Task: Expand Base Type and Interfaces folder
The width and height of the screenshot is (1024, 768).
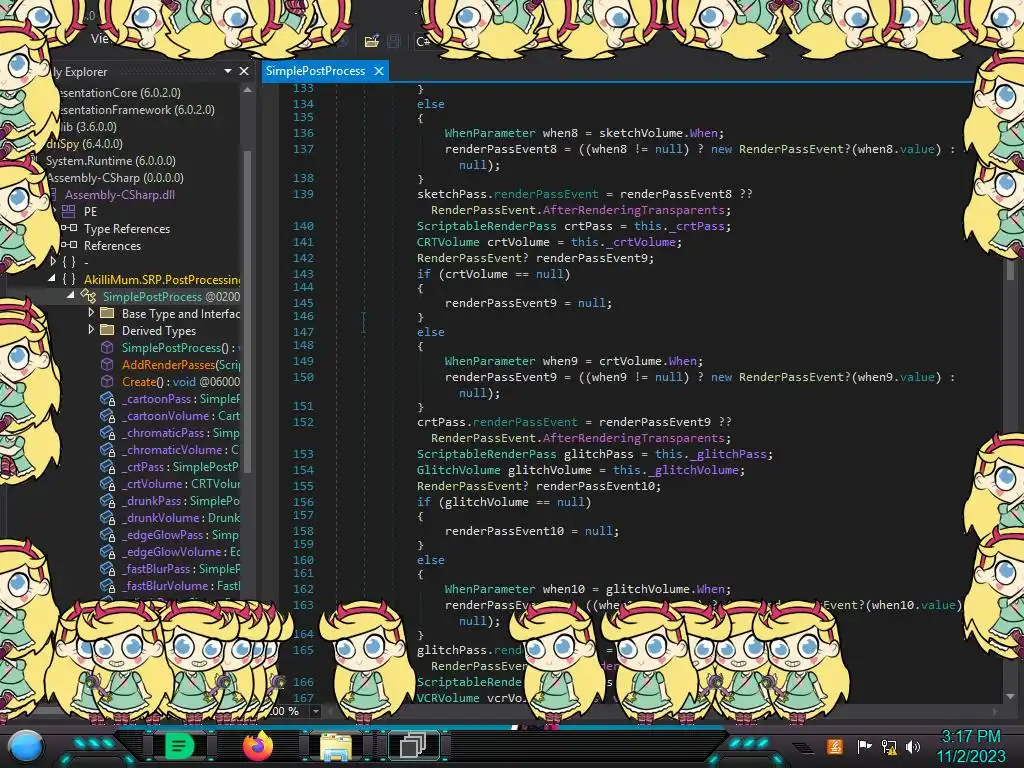Action: [x=91, y=313]
